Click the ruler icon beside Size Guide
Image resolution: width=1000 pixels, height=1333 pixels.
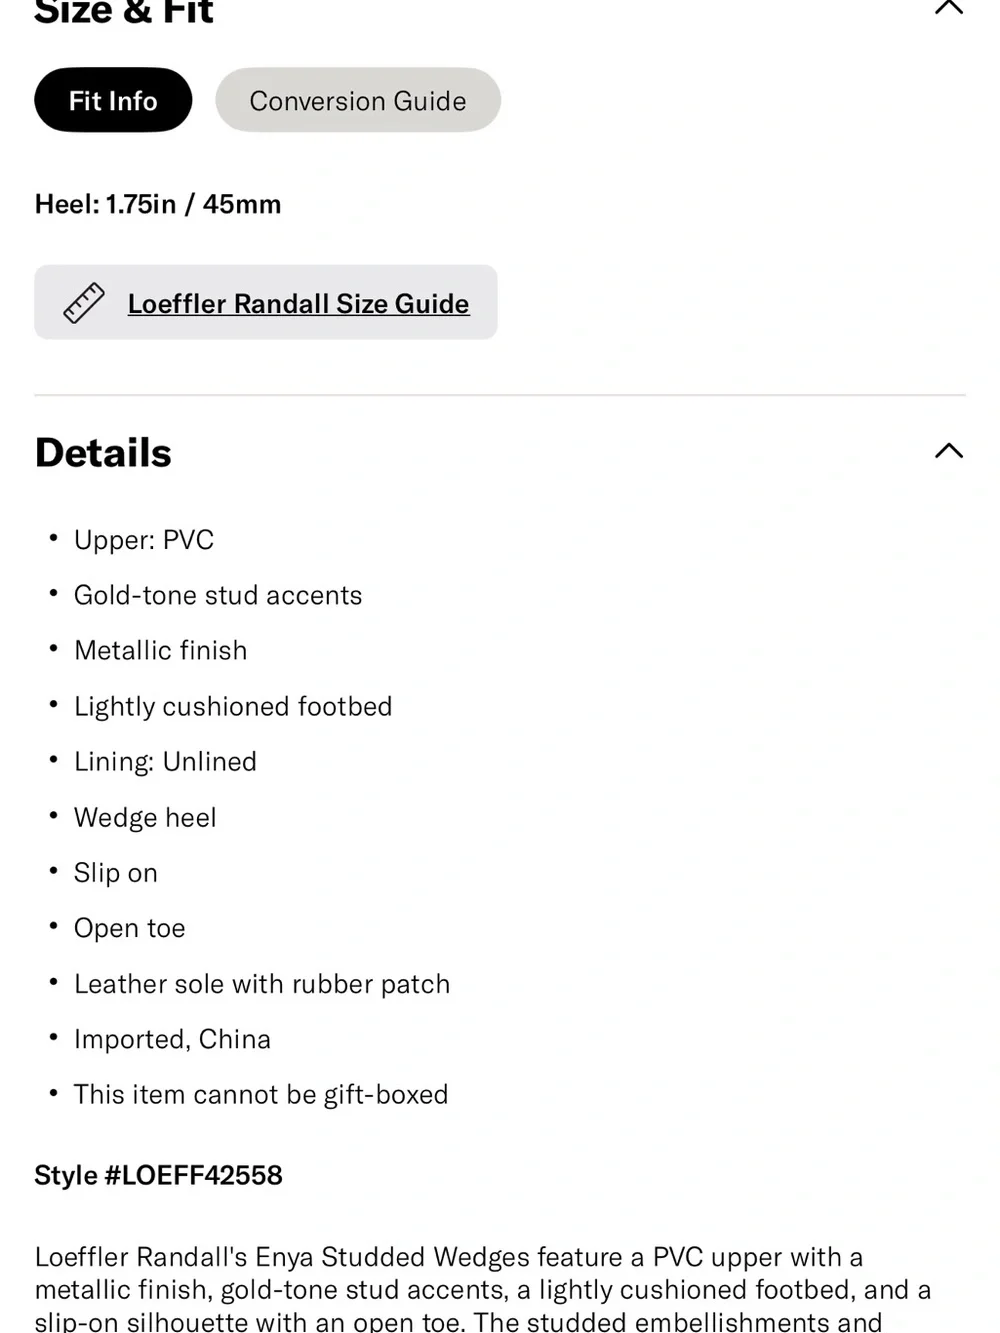[84, 303]
